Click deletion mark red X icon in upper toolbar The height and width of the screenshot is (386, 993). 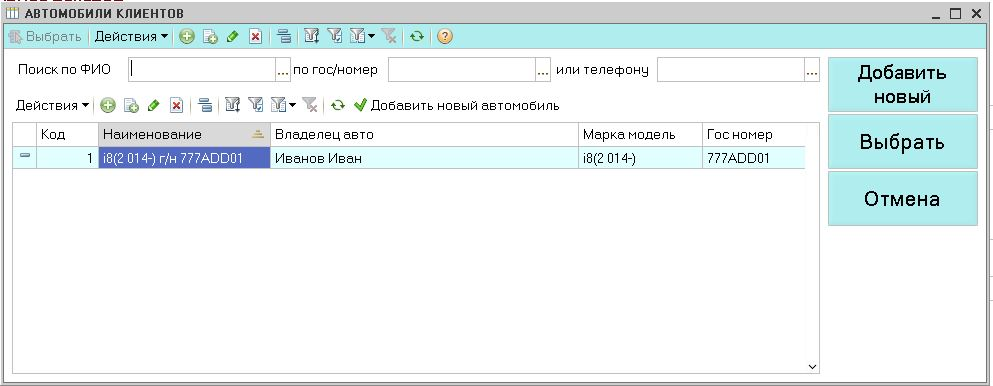point(255,37)
